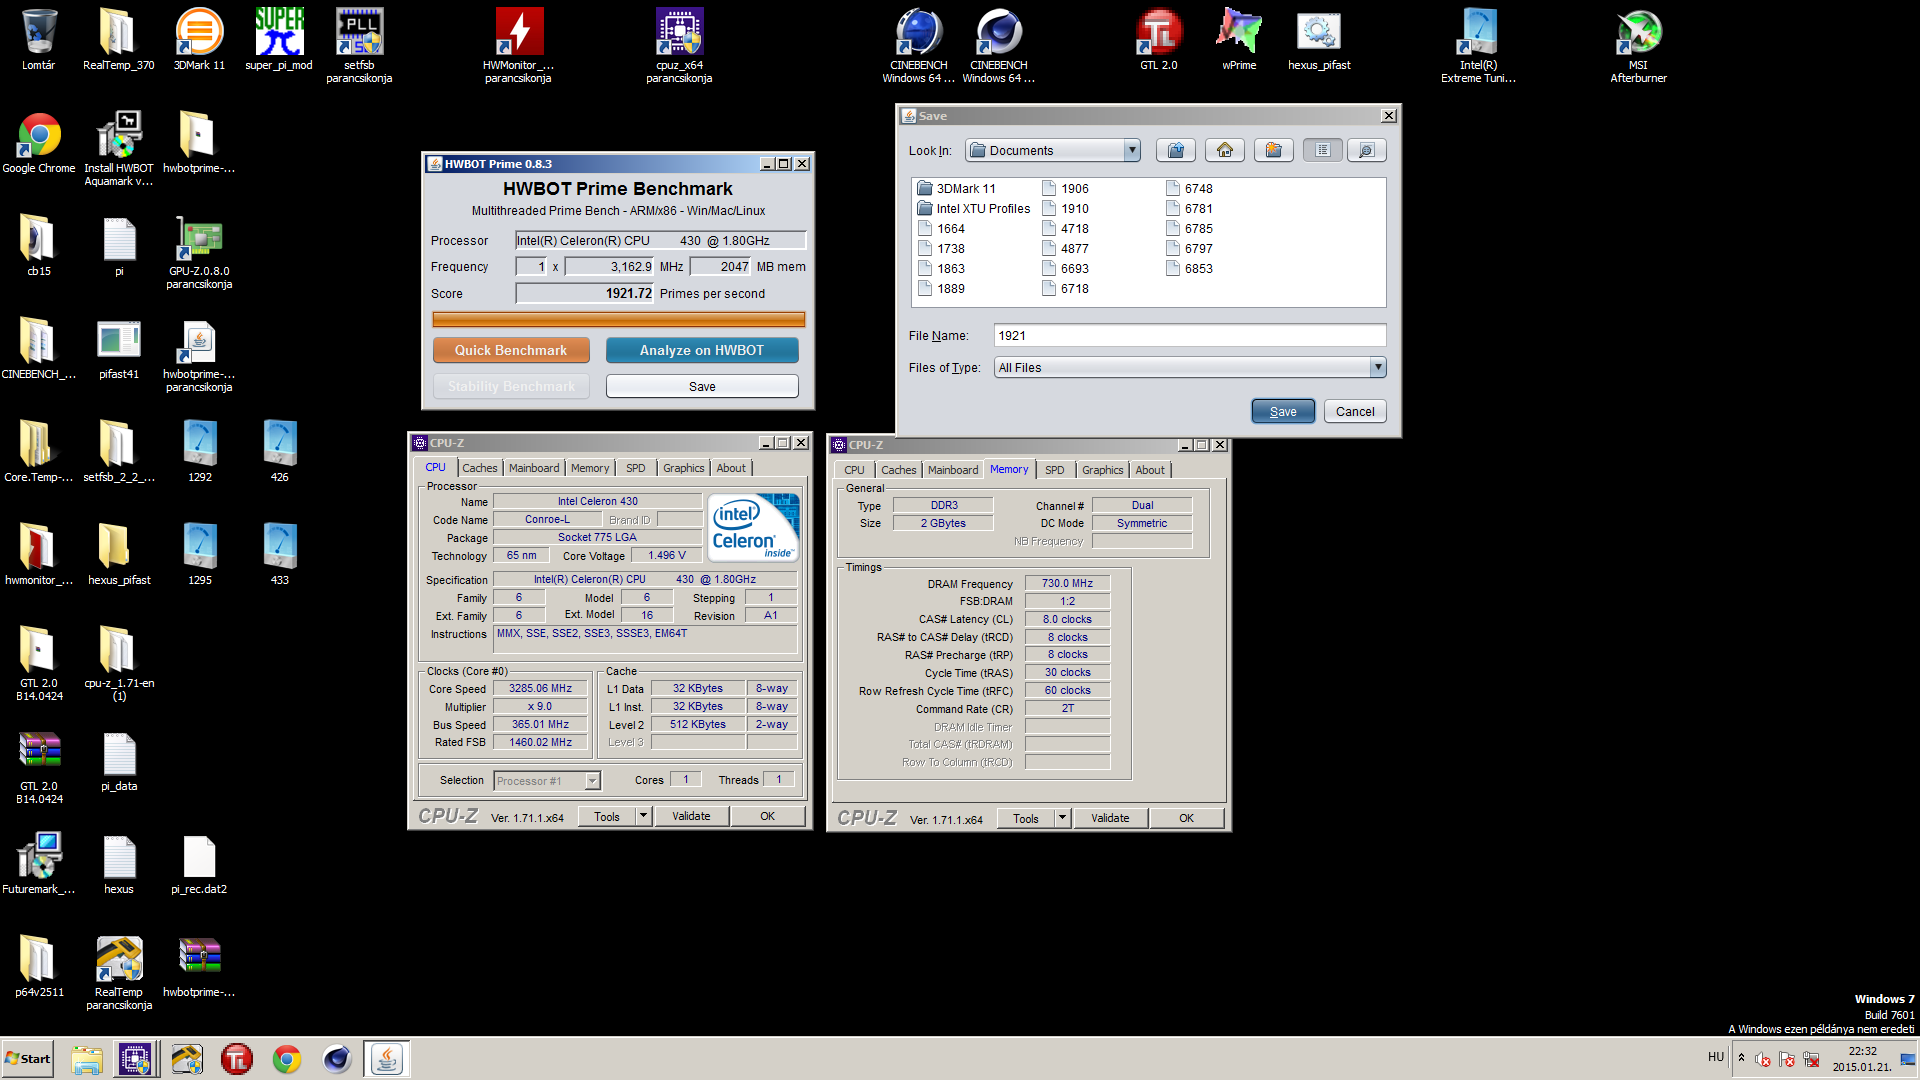Click the Score field showing 1921.72

point(585,293)
